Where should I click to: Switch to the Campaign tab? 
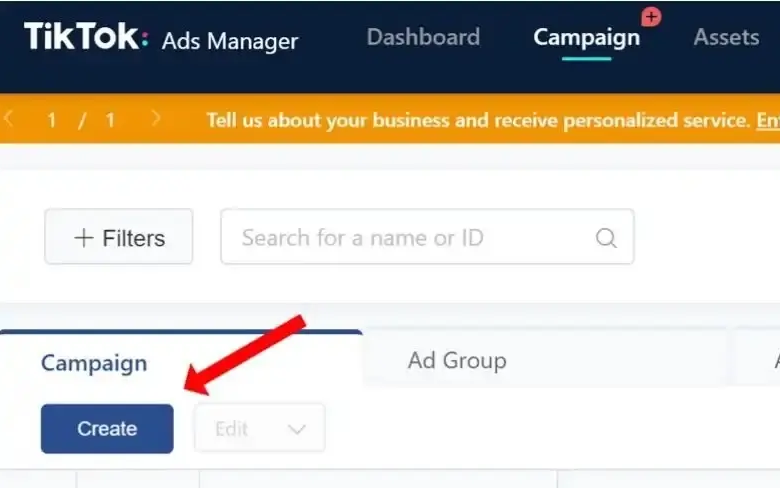pyautogui.click(x=94, y=363)
